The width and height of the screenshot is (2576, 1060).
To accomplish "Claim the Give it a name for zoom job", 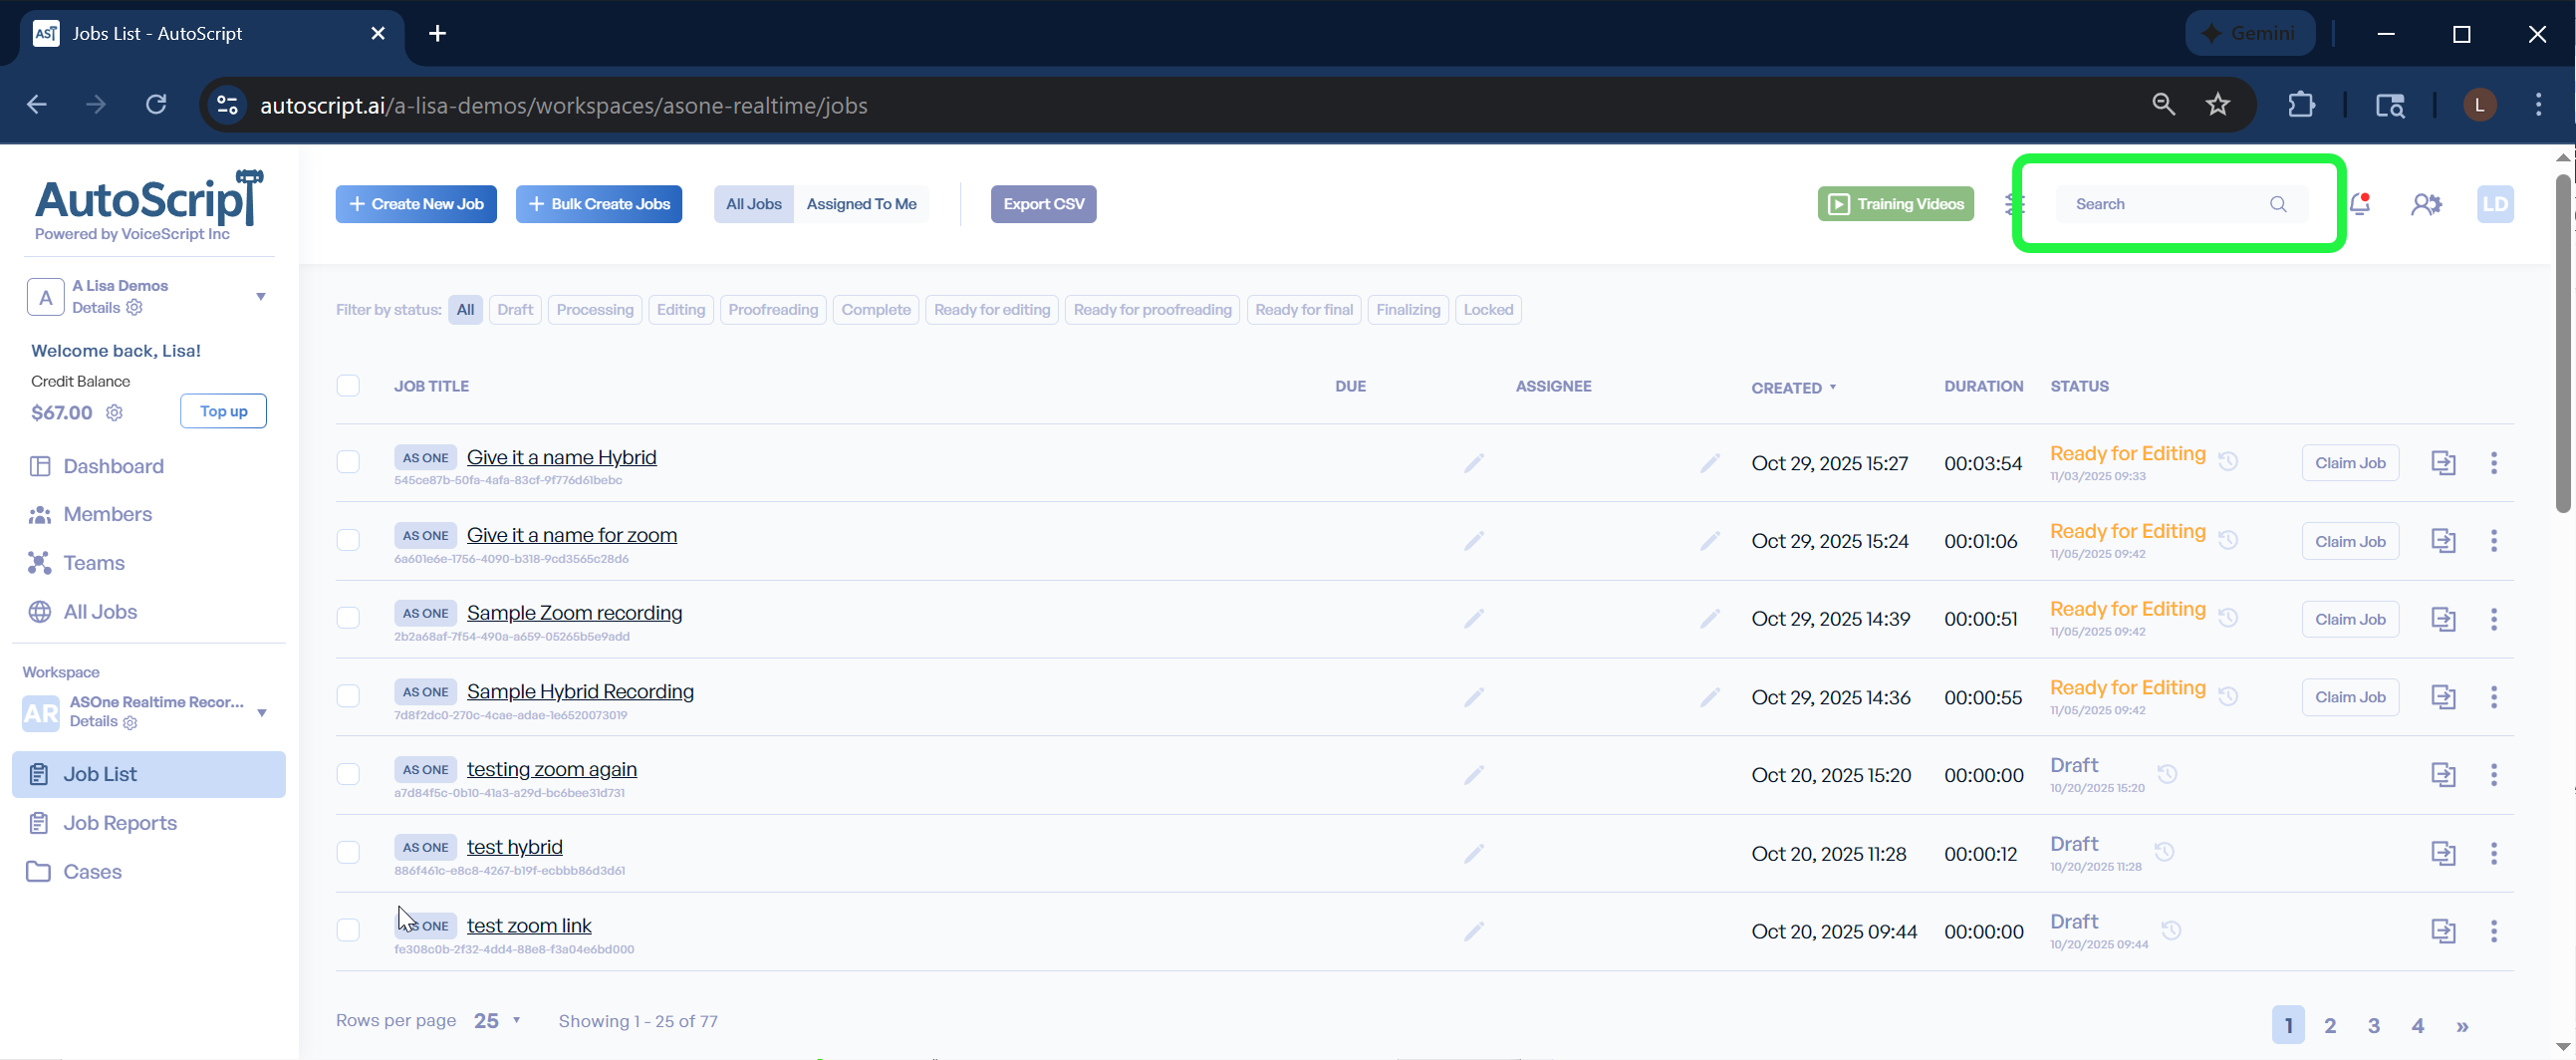I will tap(2349, 541).
